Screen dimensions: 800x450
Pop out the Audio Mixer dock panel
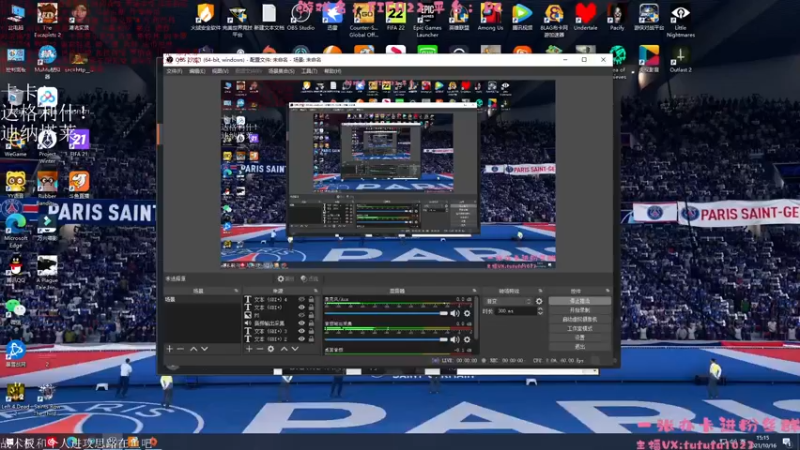[x=474, y=291]
